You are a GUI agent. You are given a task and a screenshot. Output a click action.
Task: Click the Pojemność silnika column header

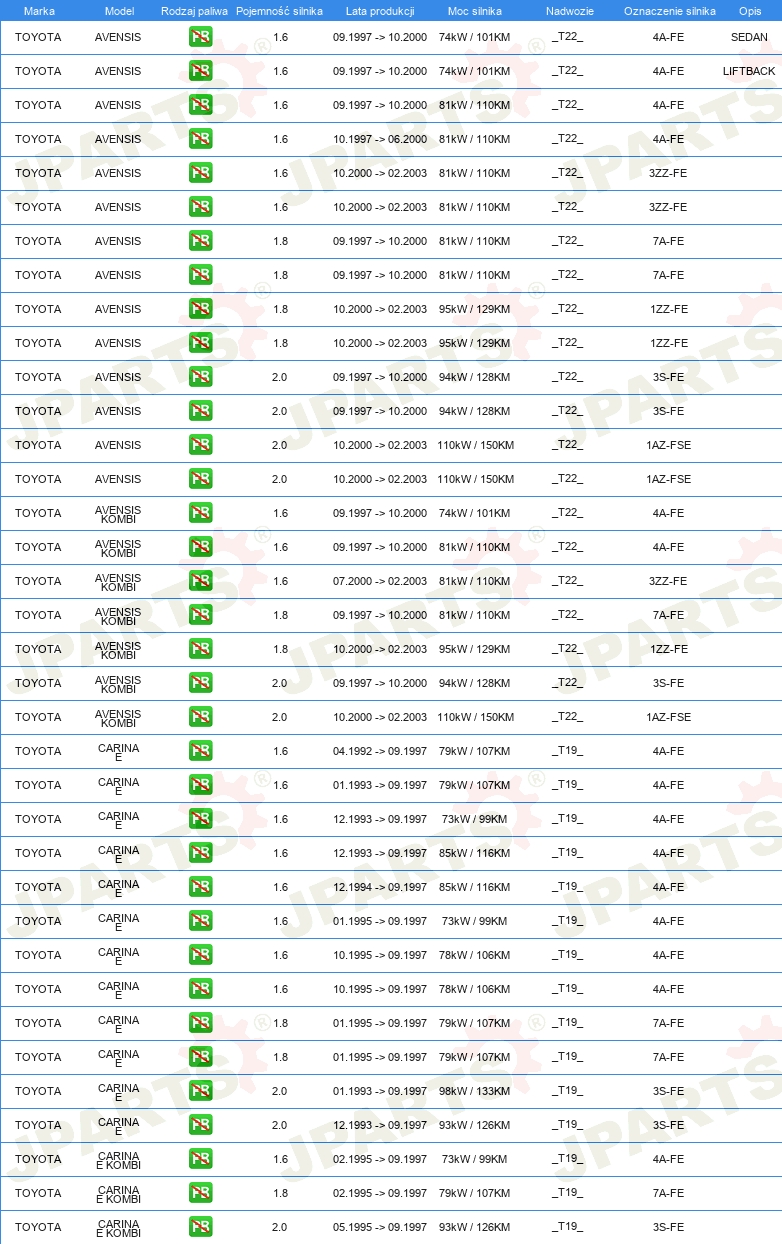click(279, 11)
